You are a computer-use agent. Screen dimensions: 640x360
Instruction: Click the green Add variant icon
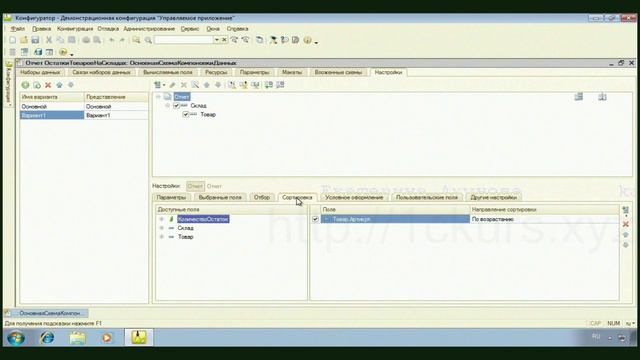pyautogui.click(x=25, y=85)
